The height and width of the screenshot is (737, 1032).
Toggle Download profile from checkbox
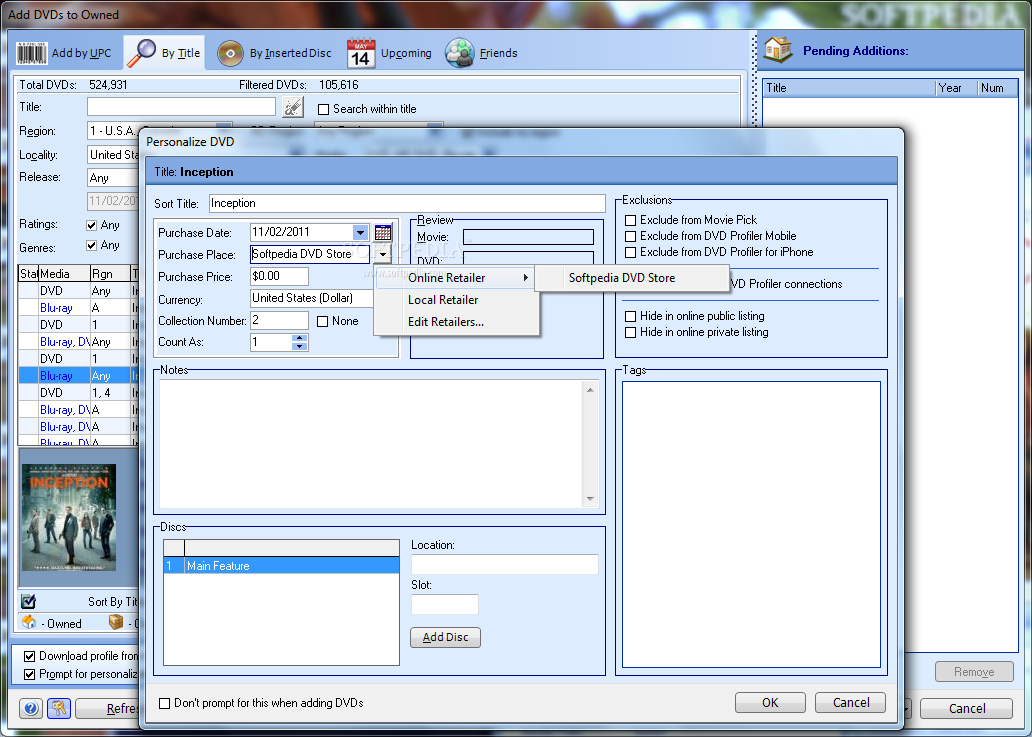[30, 656]
